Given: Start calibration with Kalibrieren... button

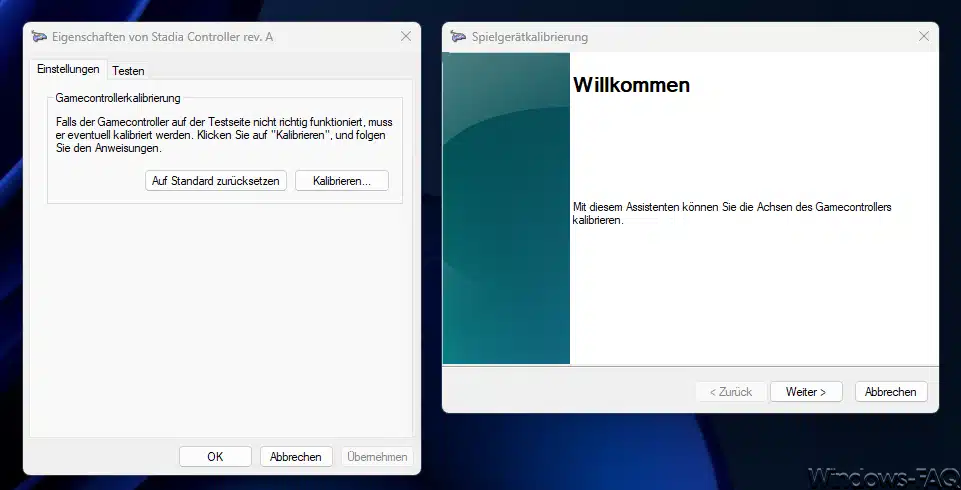Looking at the screenshot, I should point(342,181).
